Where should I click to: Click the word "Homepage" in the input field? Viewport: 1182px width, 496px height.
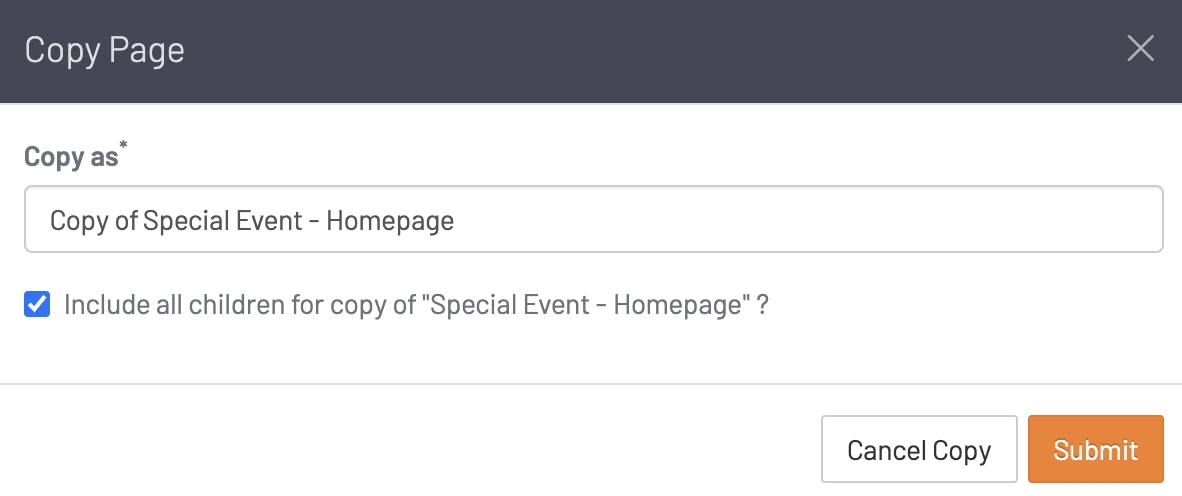pyautogui.click(x=390, y=220)
